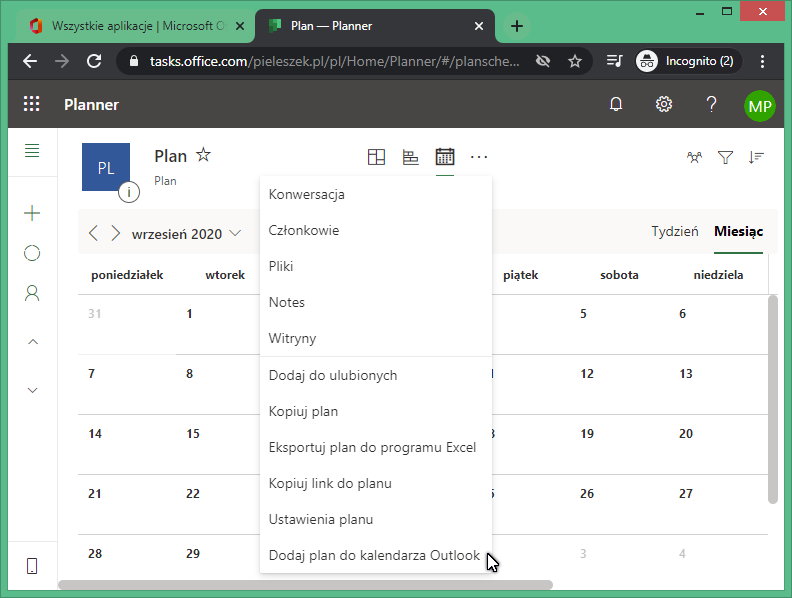Select calendar day 21
Image resolution: width=792 pixels, height=598 pixels.
point(94,494)
